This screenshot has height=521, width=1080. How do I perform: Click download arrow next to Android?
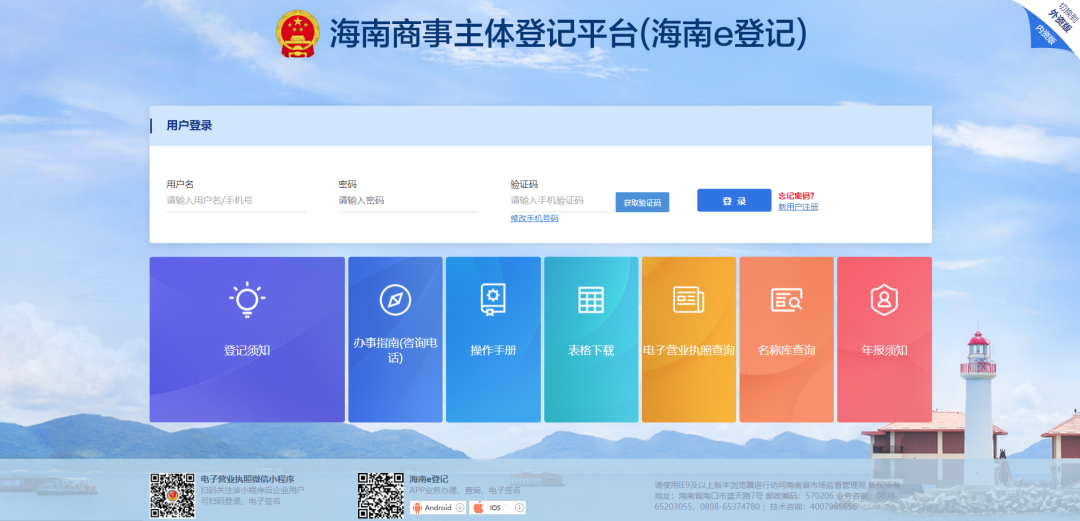click(x=460, y=508)
